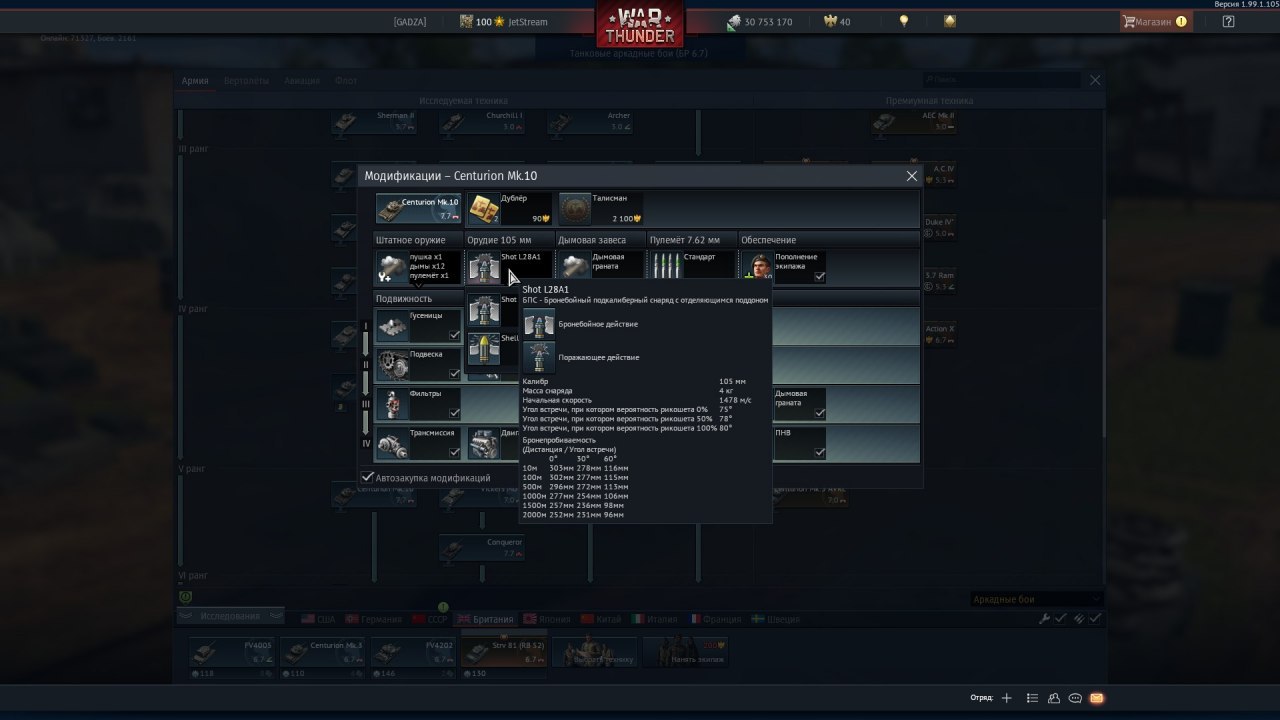1280x720 pixels.
Task: Open the Аркадные бои game mode dropdown
Action: (1036, 599)
